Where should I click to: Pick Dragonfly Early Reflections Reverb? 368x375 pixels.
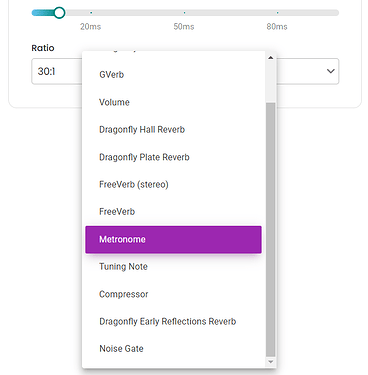point(173,321)
